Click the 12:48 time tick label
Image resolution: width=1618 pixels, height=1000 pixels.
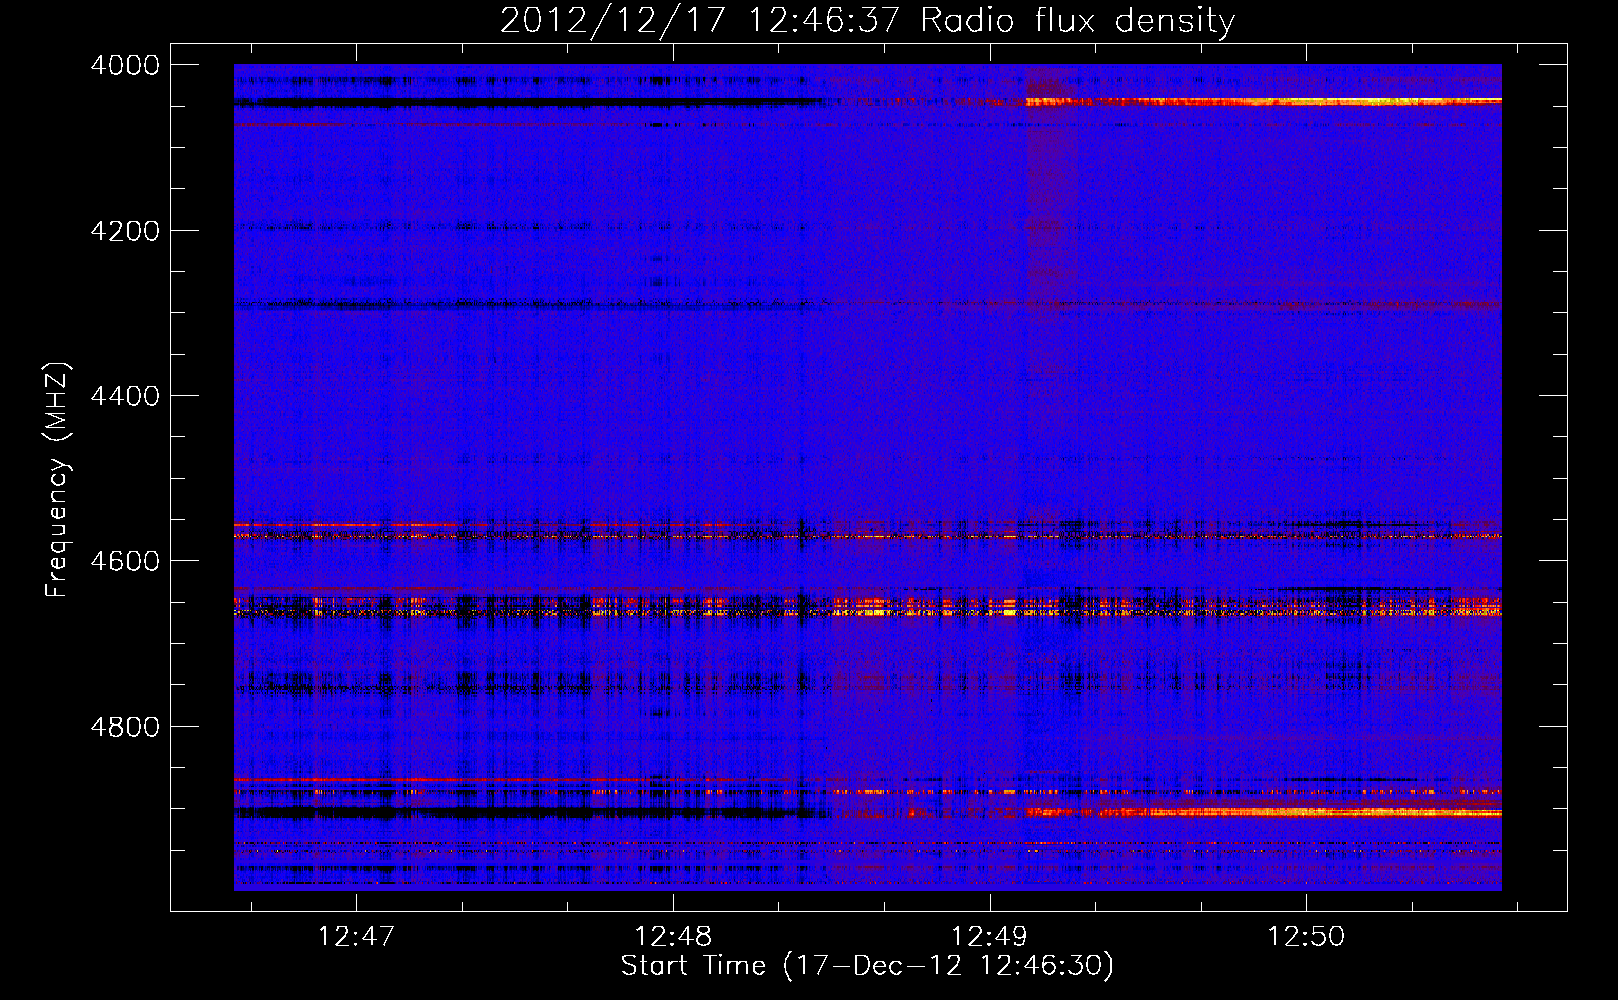[673, 936]
